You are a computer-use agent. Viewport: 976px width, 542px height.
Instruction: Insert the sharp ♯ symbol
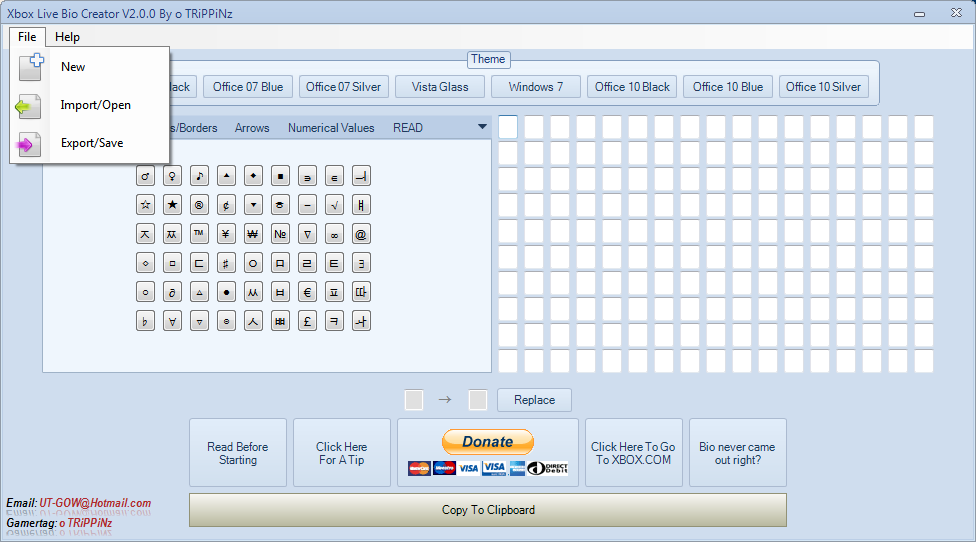point(227,263)
